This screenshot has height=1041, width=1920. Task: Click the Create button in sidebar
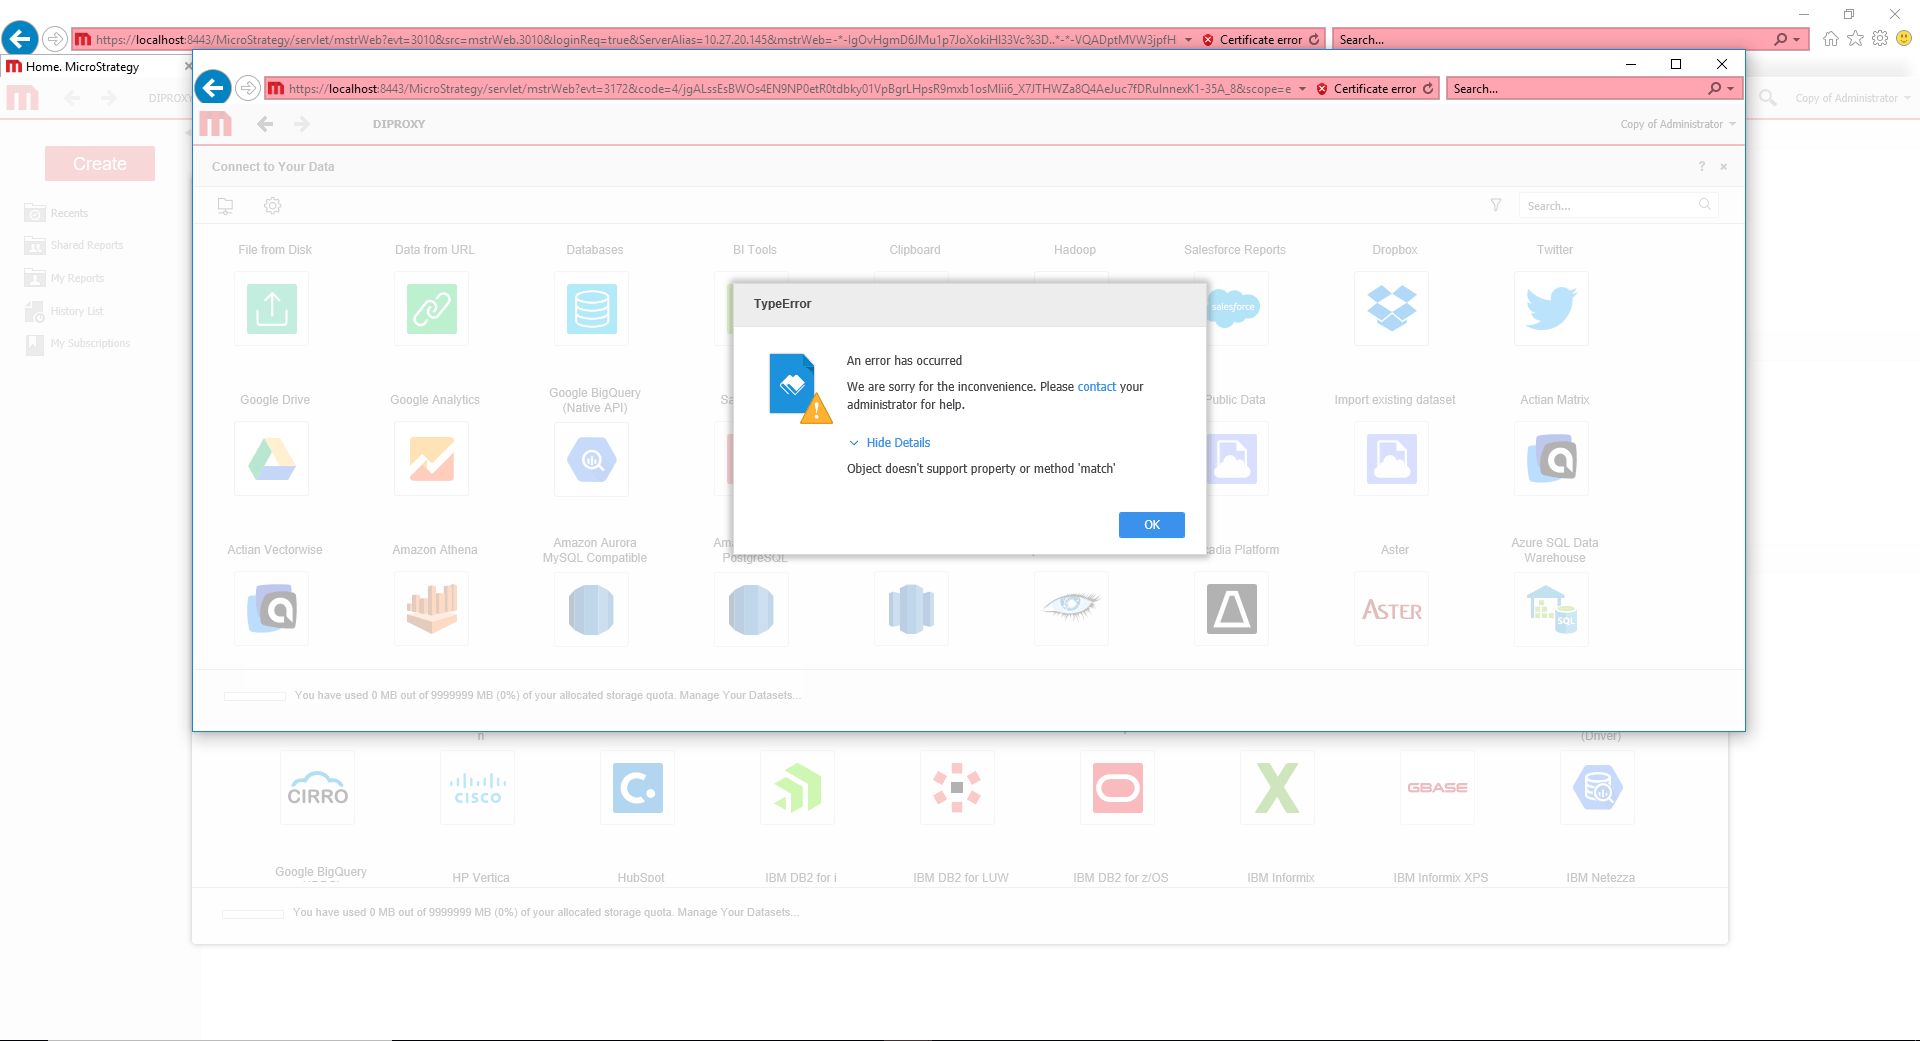(100, 164)
